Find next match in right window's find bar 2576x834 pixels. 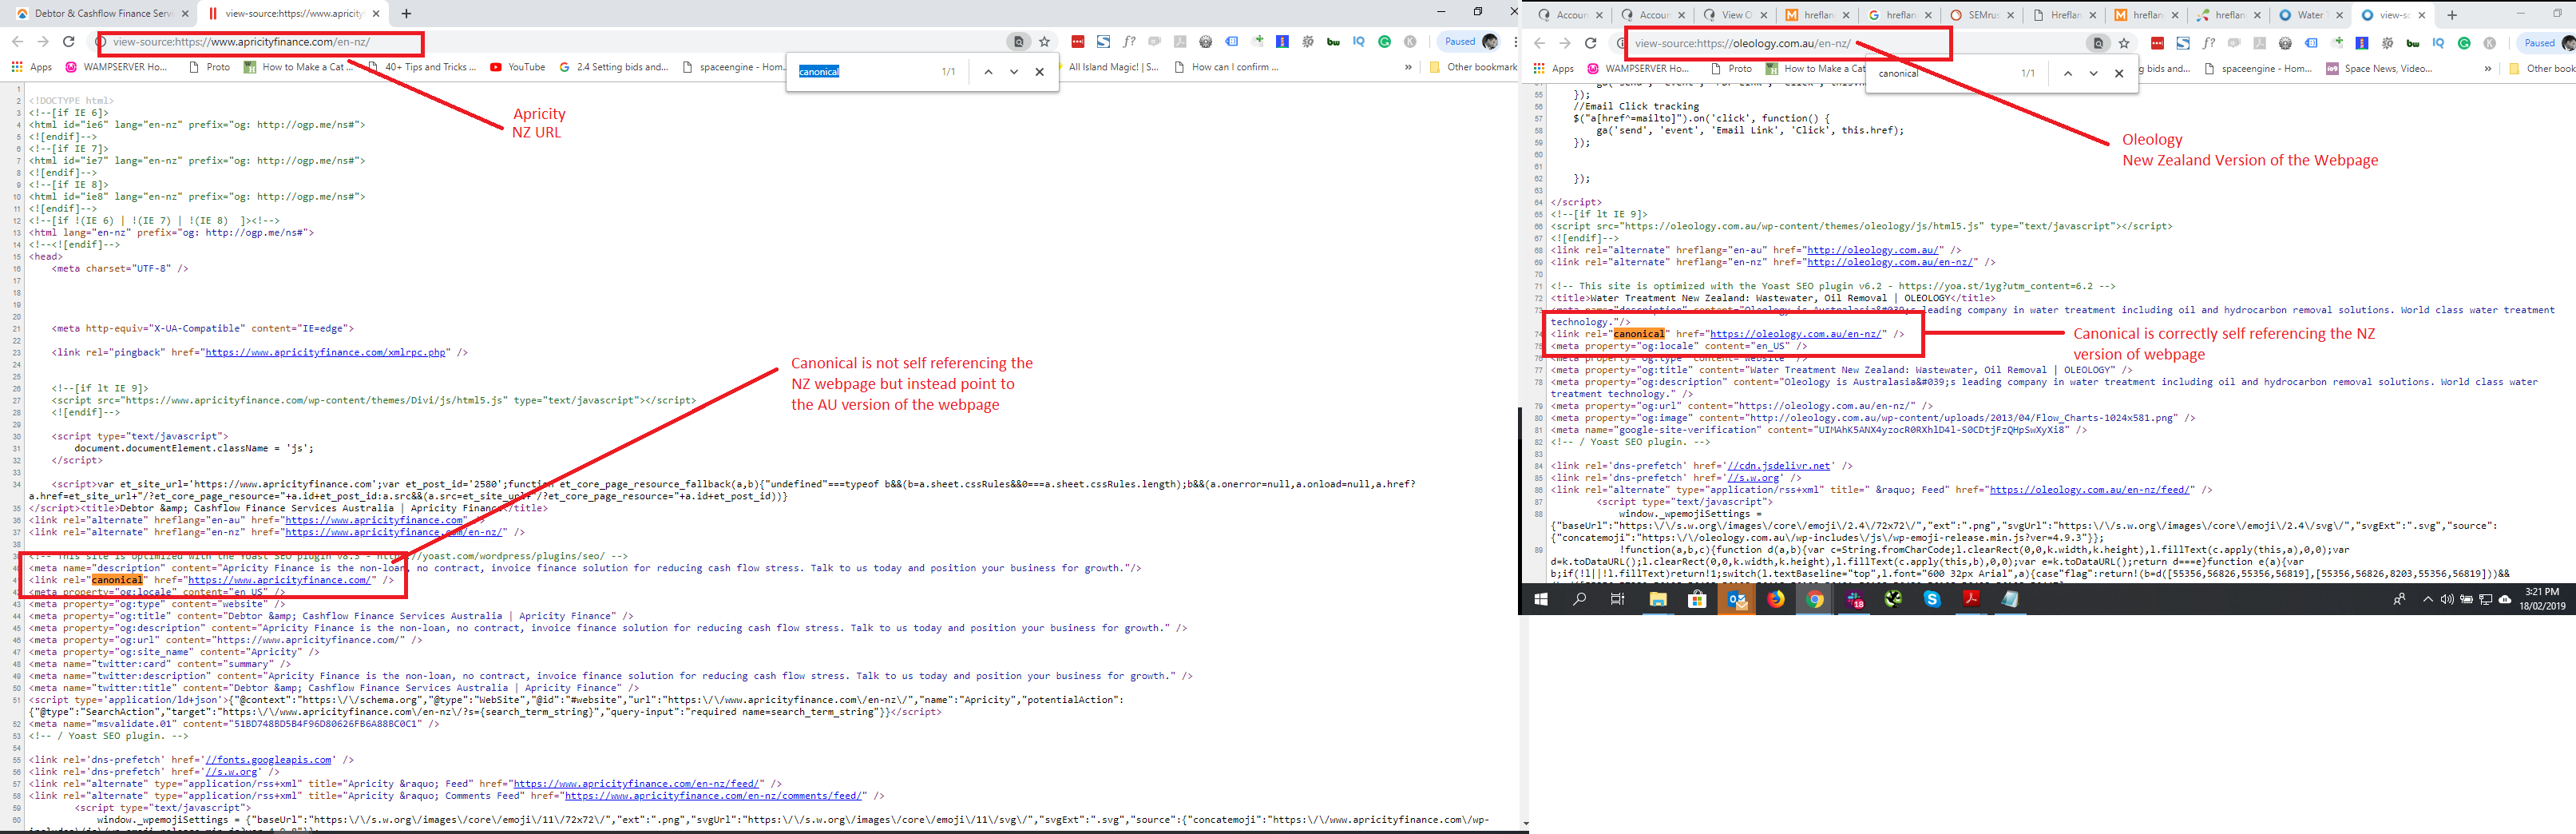(x=2093, y=73)
